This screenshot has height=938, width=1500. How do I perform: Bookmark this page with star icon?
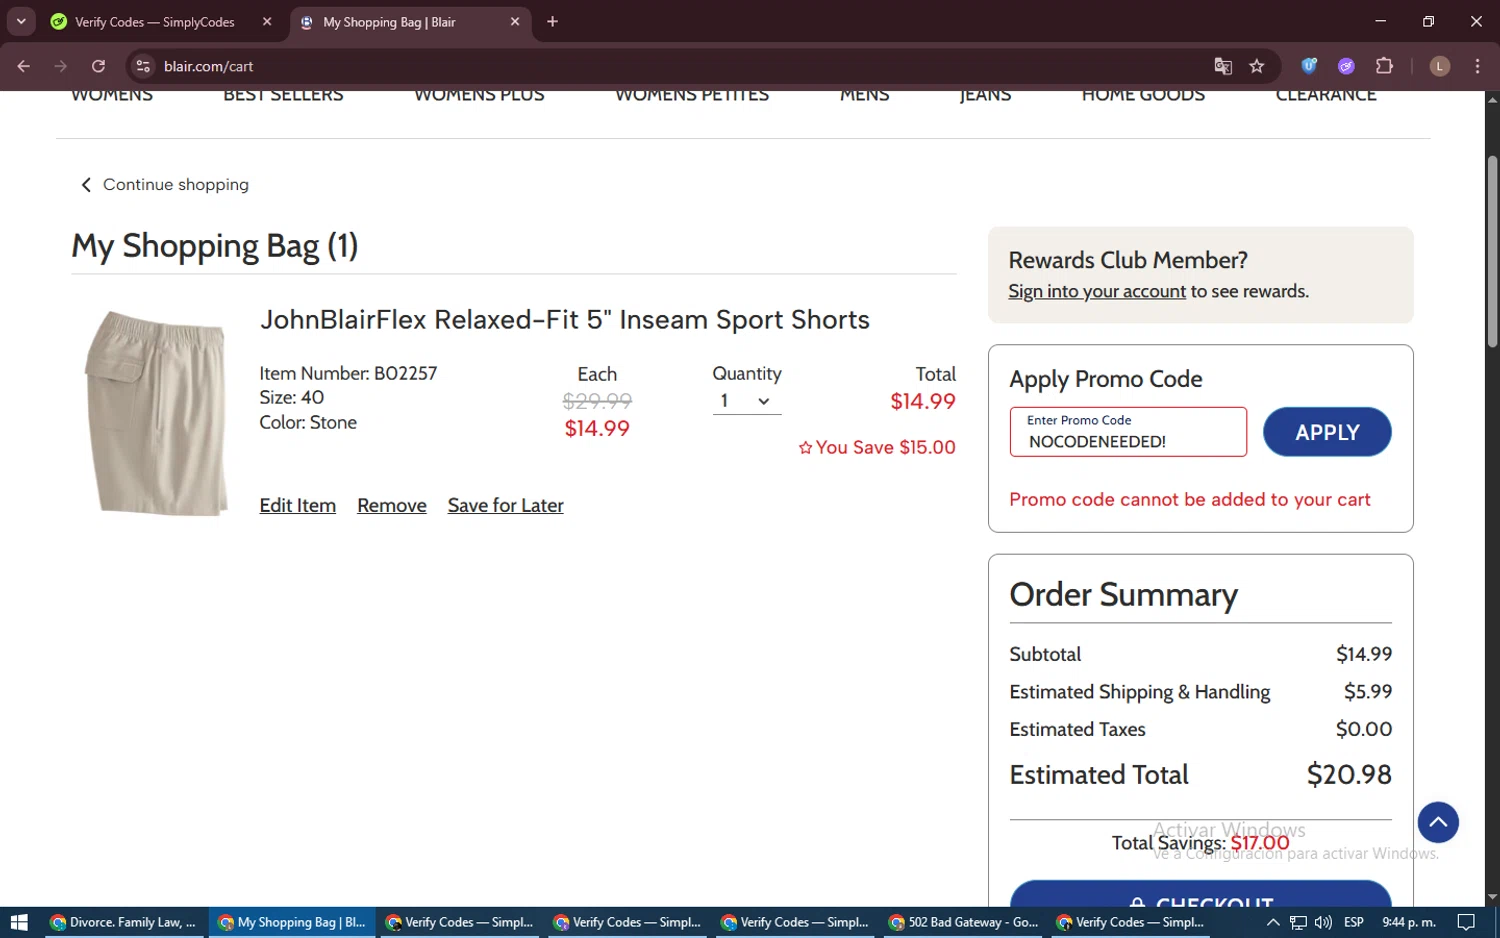click(x=1257, y=66)
